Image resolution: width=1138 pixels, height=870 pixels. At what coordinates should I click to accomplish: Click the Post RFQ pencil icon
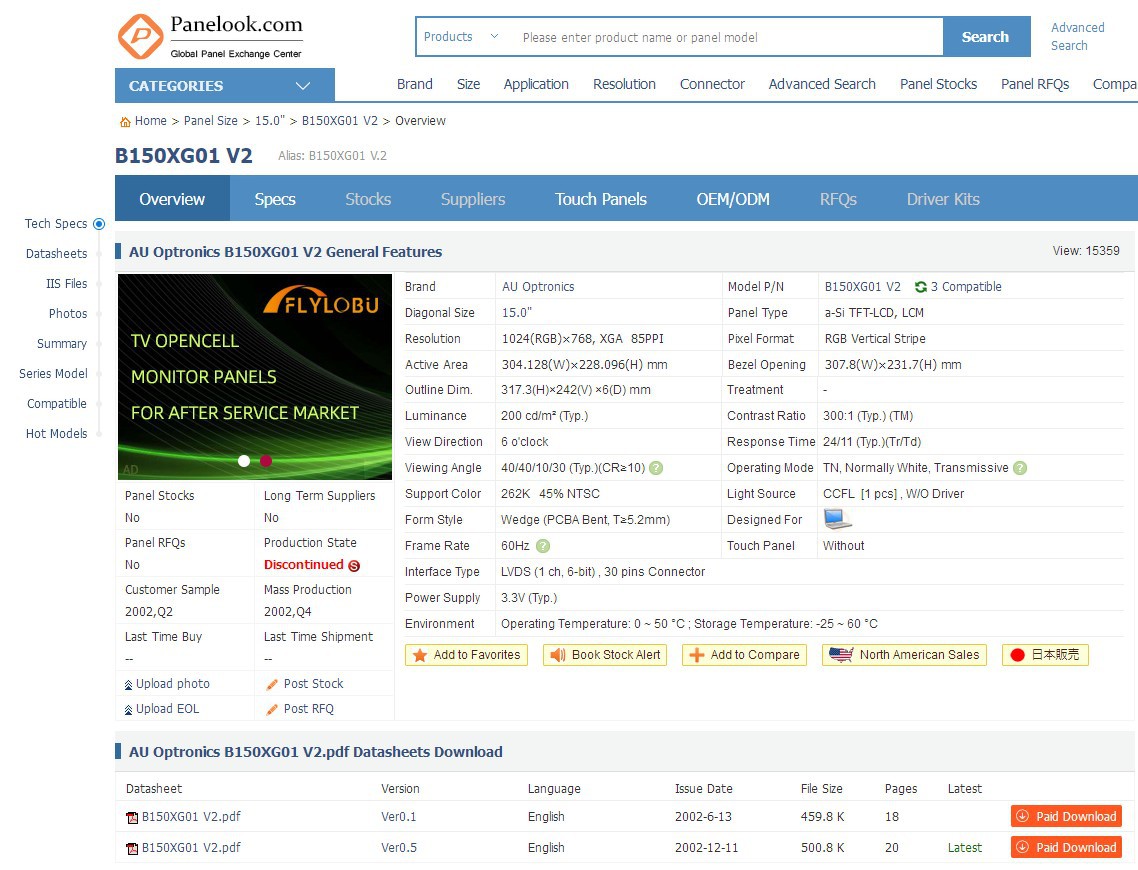pyautogui.click(x=272, y=710)
